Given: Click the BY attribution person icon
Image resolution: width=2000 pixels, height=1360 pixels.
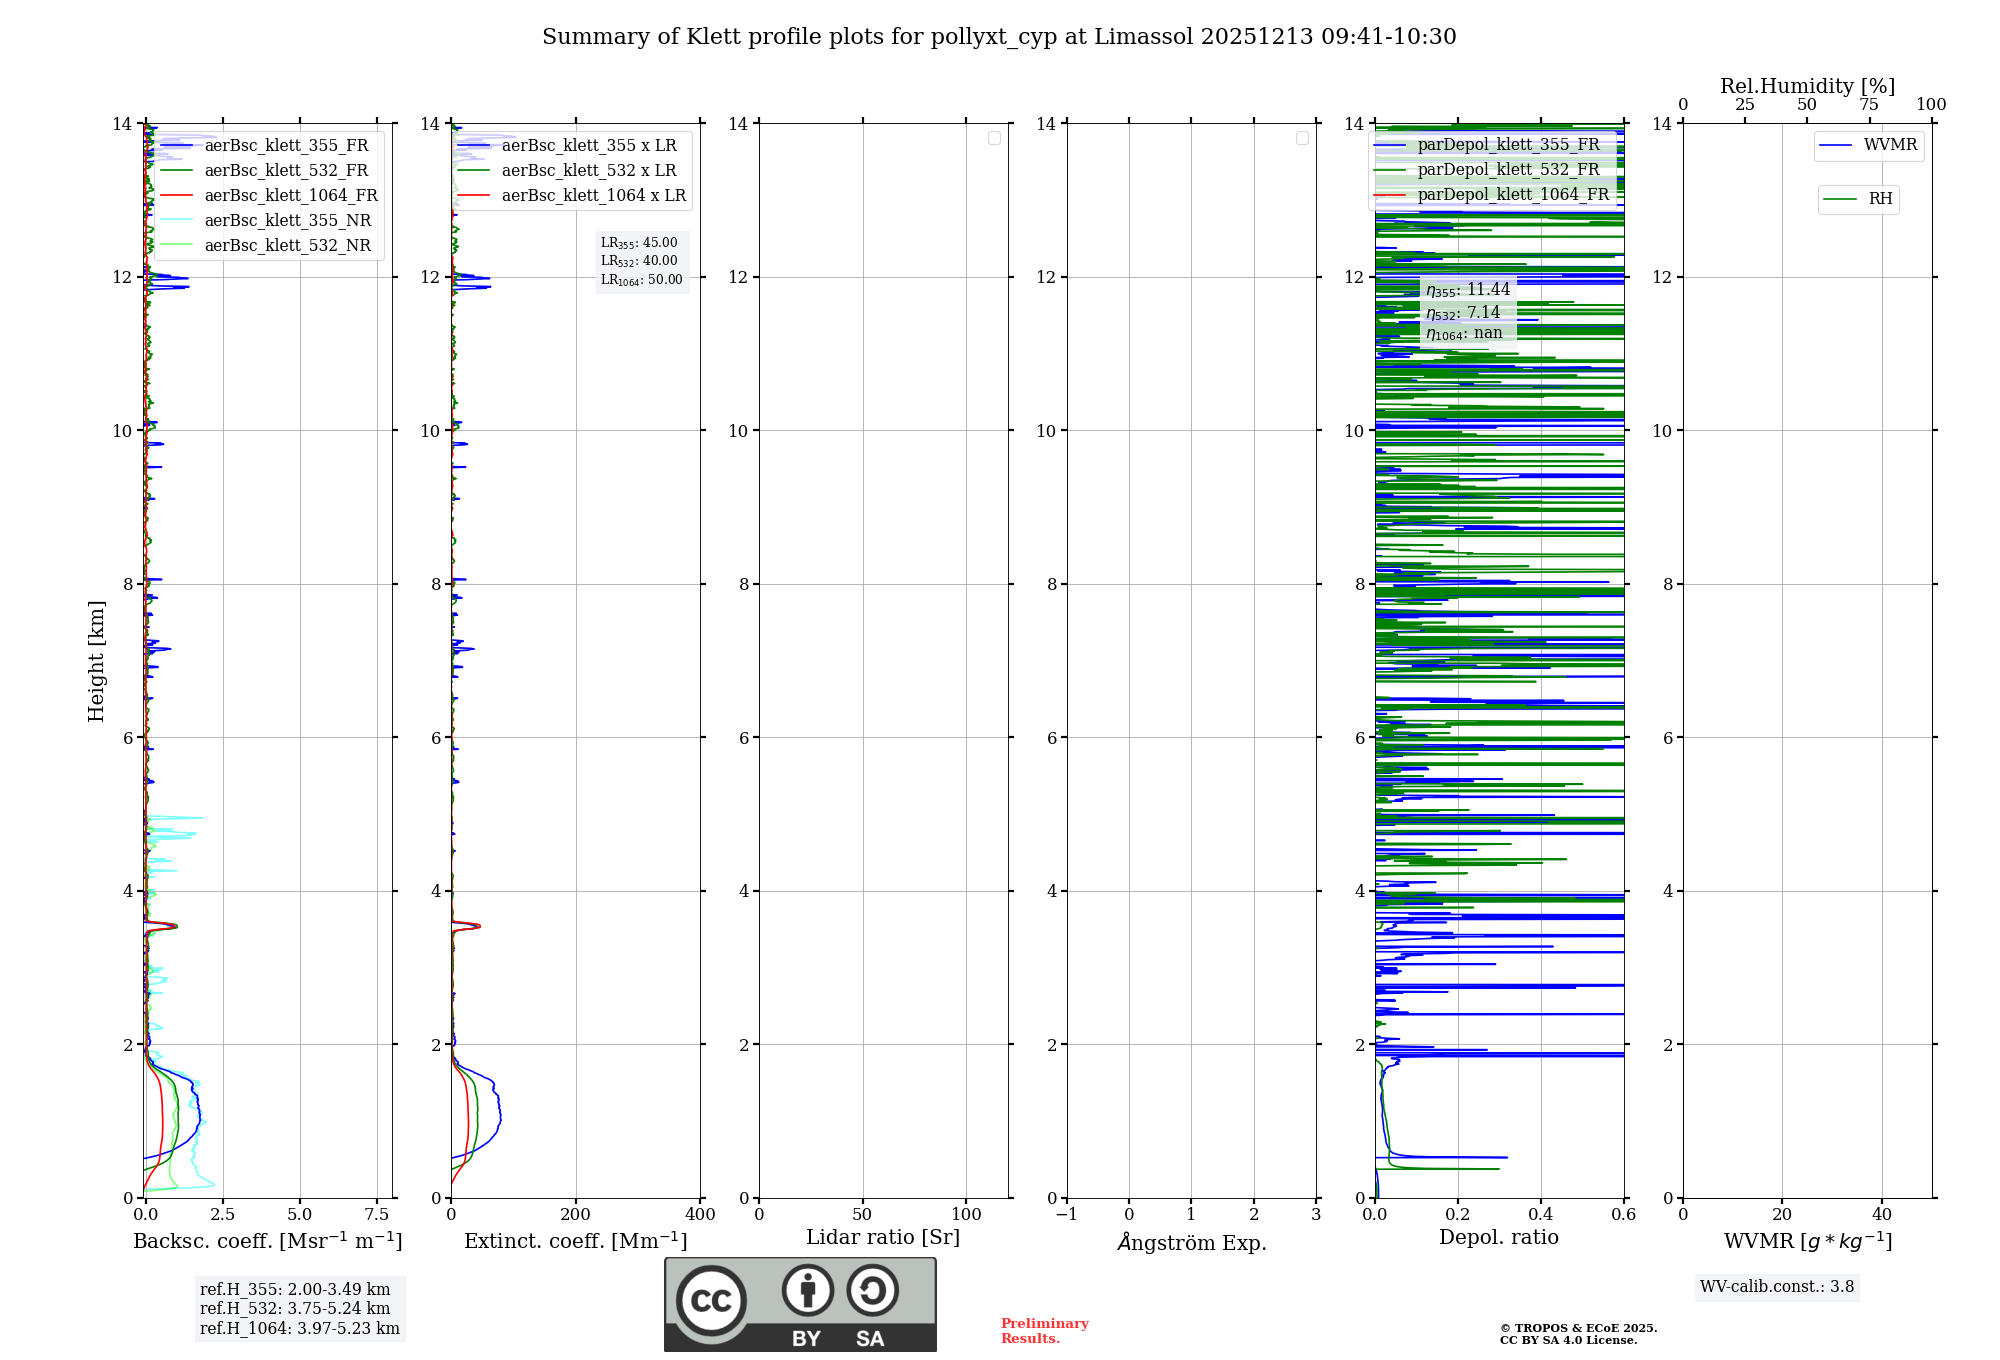Looking at the screenshot, I should [807, 1291].
